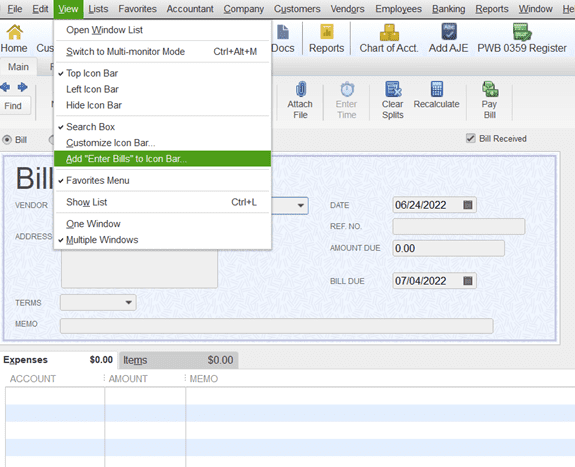Screen dimensions: 575x467
Task: Open the Vendors menu
Action: (x=347, y=9)
